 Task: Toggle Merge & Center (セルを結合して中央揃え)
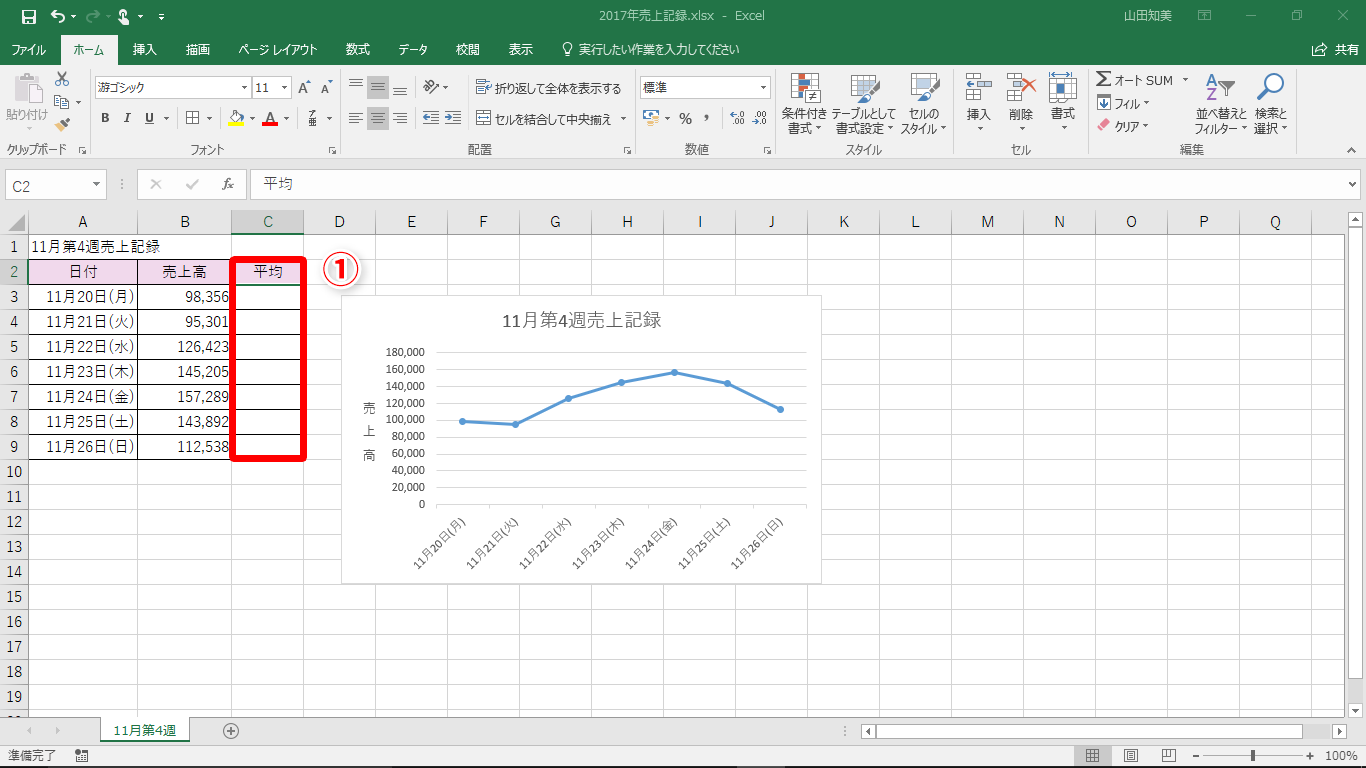(546, 118)
